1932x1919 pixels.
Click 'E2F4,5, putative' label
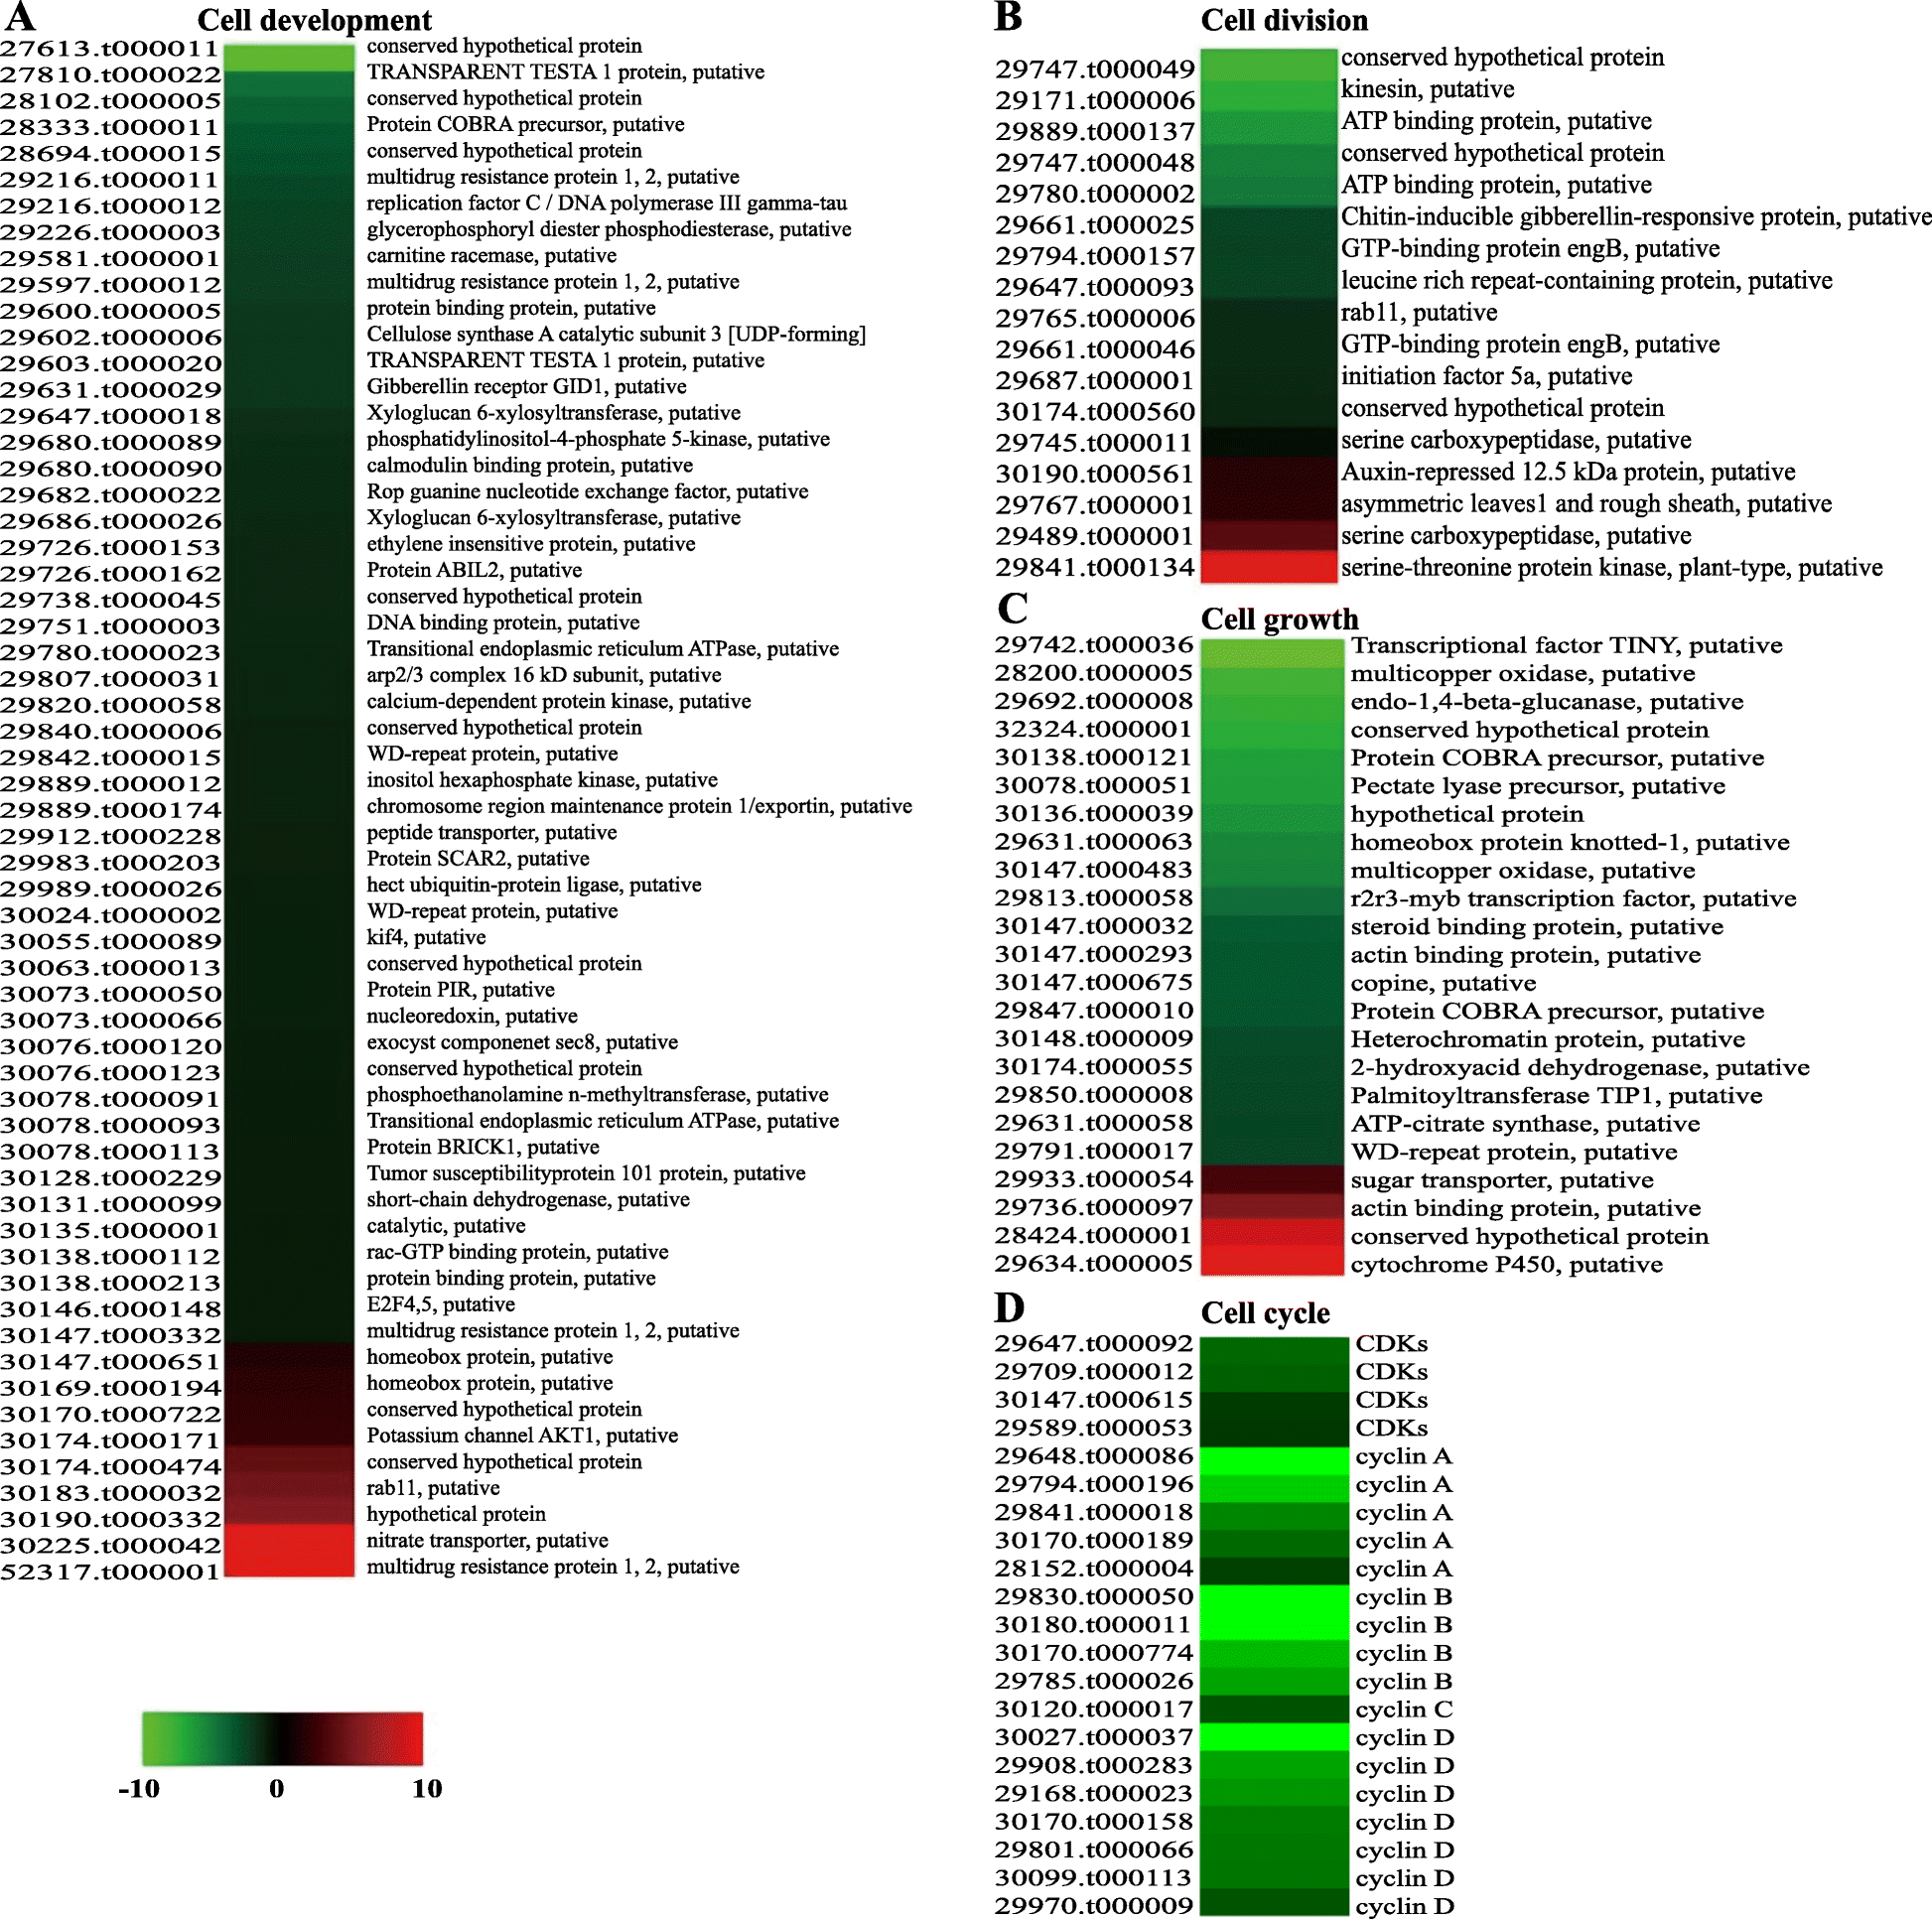pyautogui.click(x=441, y=1304)
